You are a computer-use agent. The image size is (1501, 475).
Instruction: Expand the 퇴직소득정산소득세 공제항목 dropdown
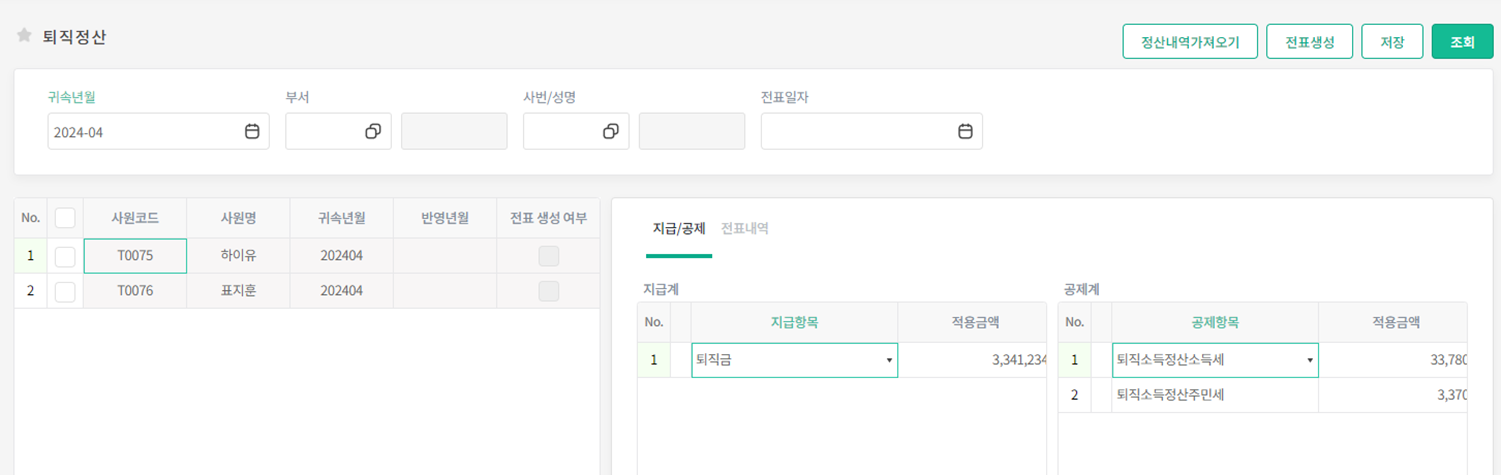(x=1309, y=361)
